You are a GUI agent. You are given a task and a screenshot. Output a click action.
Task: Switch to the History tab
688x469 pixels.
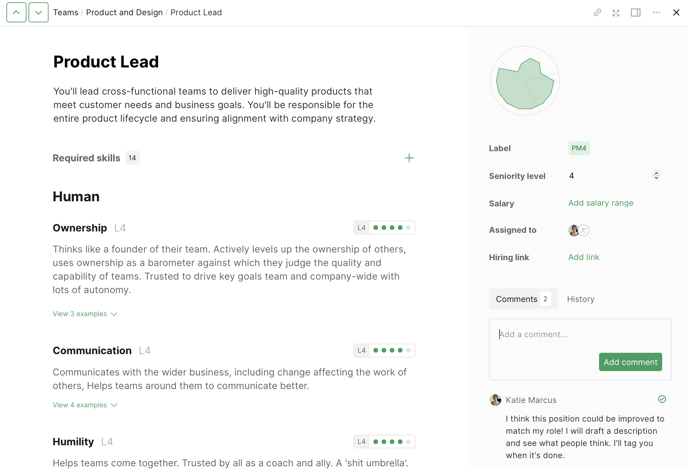581,299
